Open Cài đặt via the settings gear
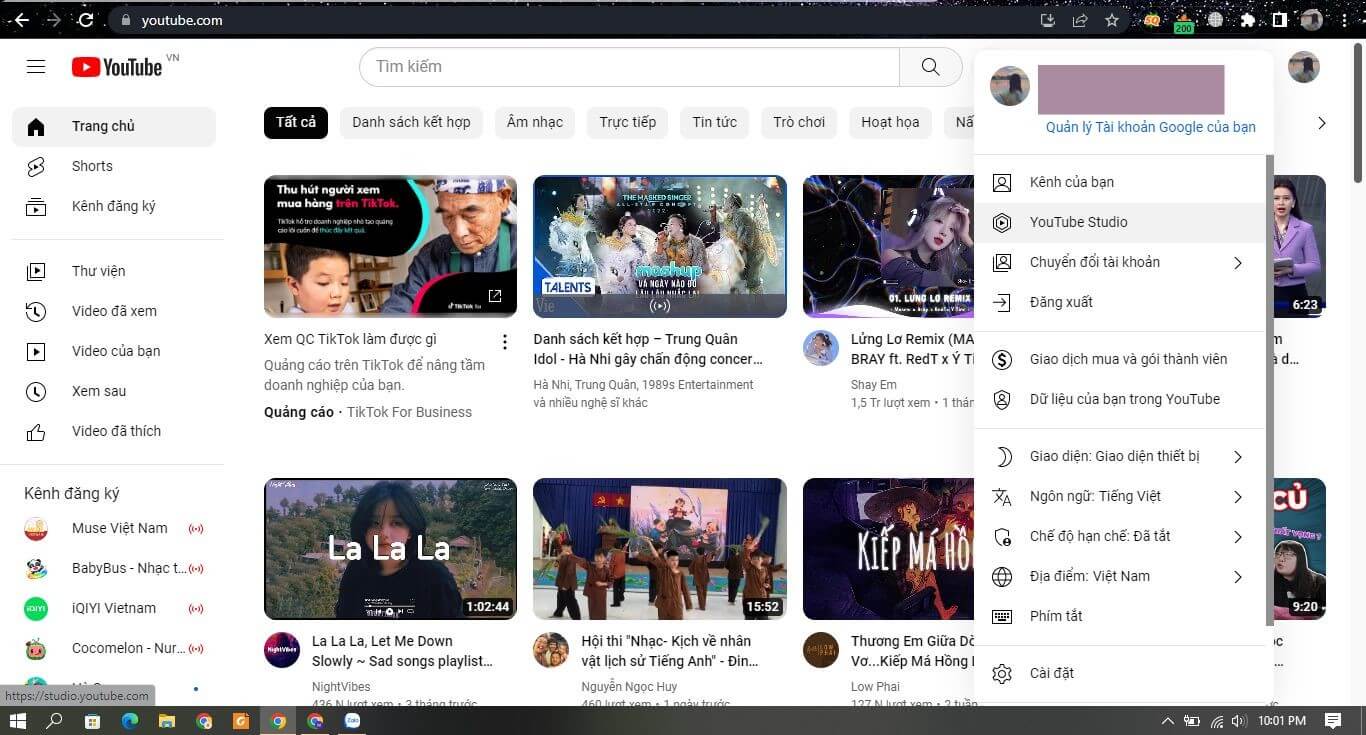This screenshot has height=735, width=1366. (x=1052, y=673)
